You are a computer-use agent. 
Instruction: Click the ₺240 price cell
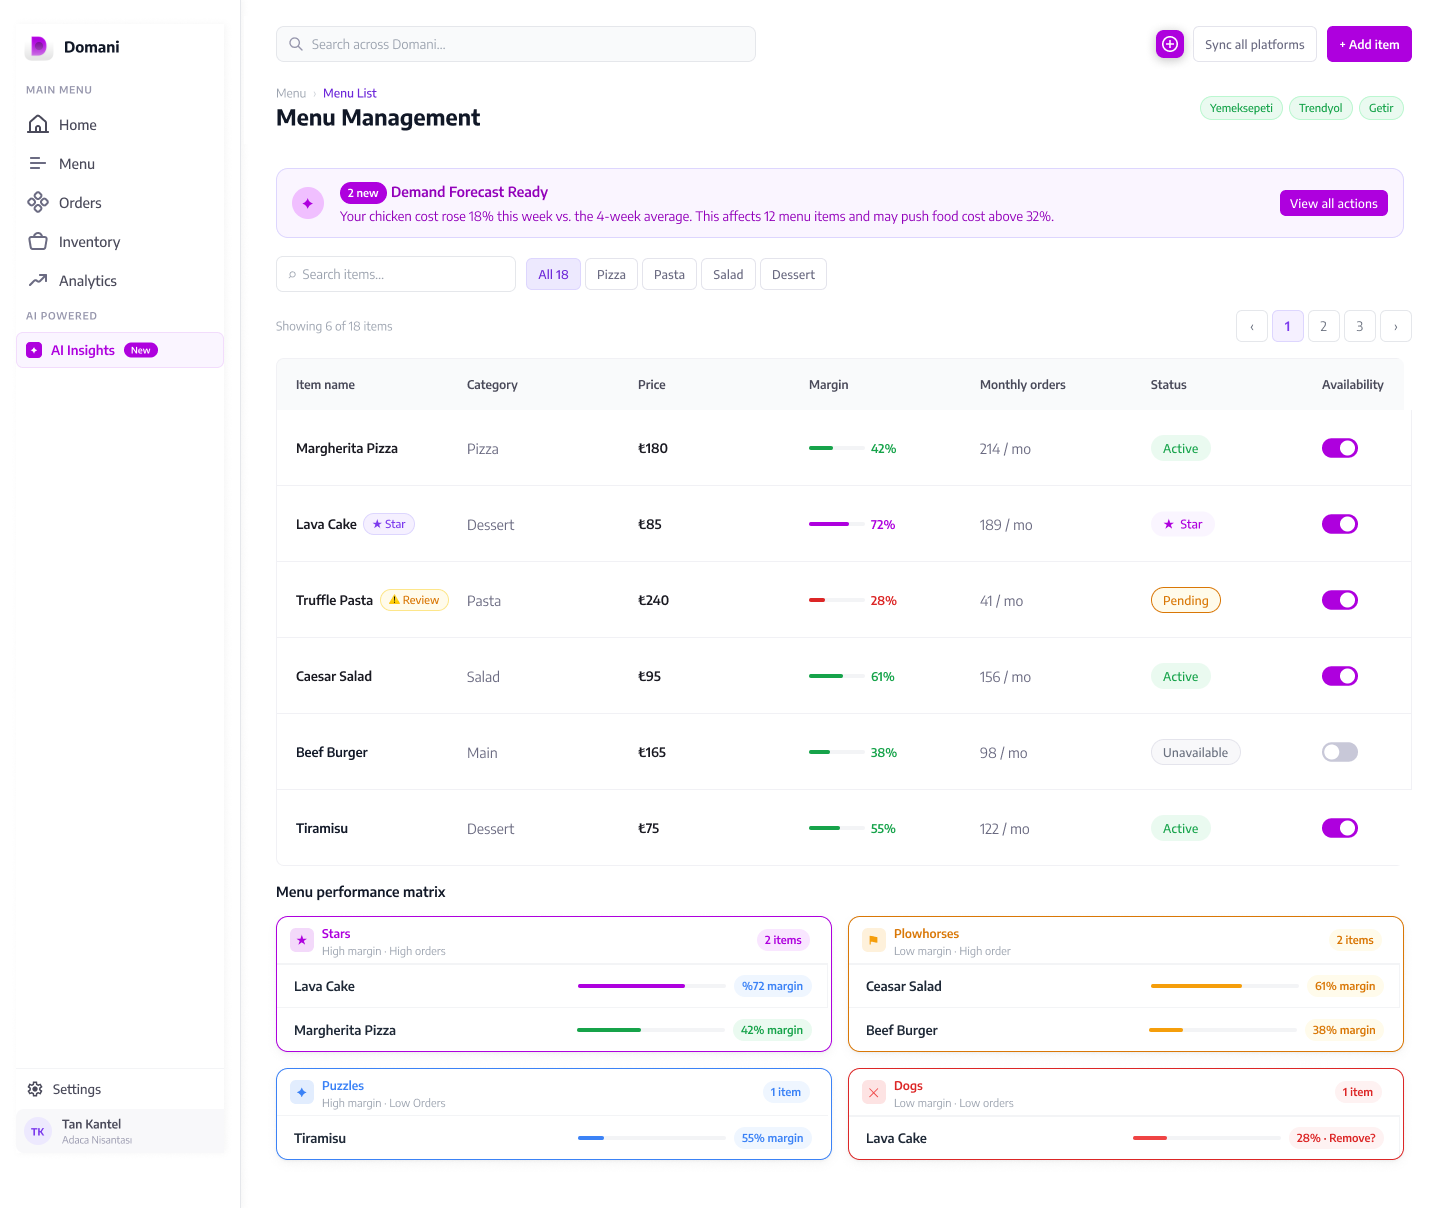pos(654,600)
